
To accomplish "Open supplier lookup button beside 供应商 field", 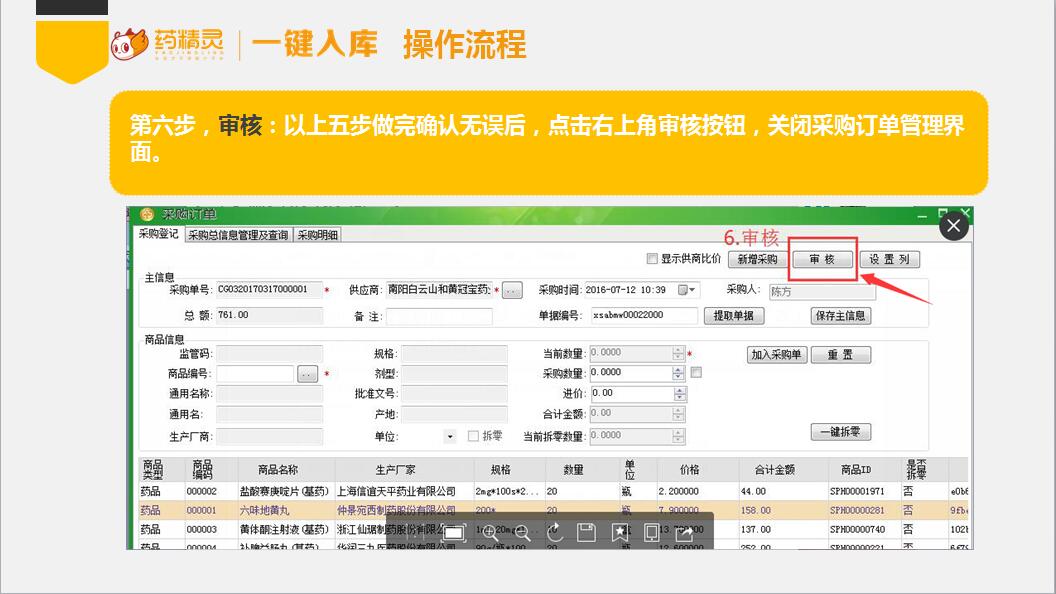I will point(512,290).
